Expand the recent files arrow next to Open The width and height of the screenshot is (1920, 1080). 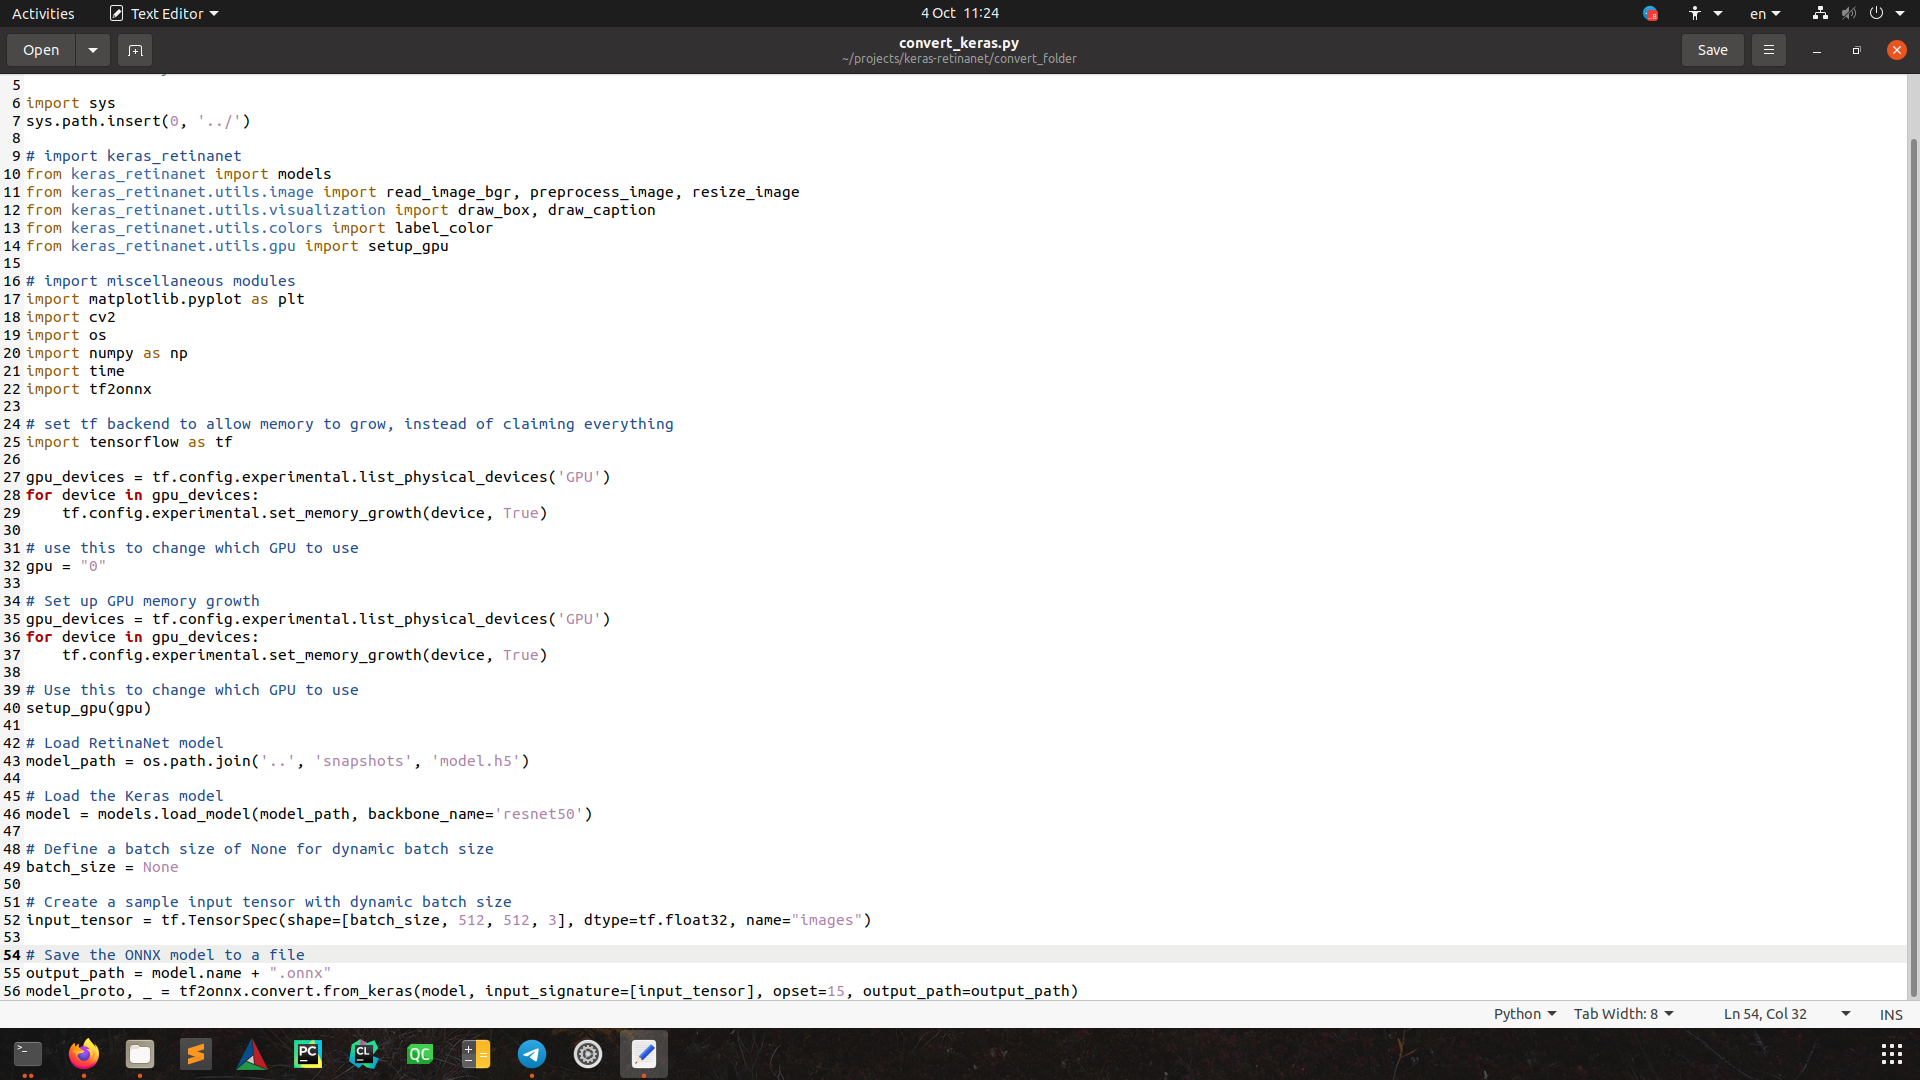pyautogui.click(x=93, y=50)
